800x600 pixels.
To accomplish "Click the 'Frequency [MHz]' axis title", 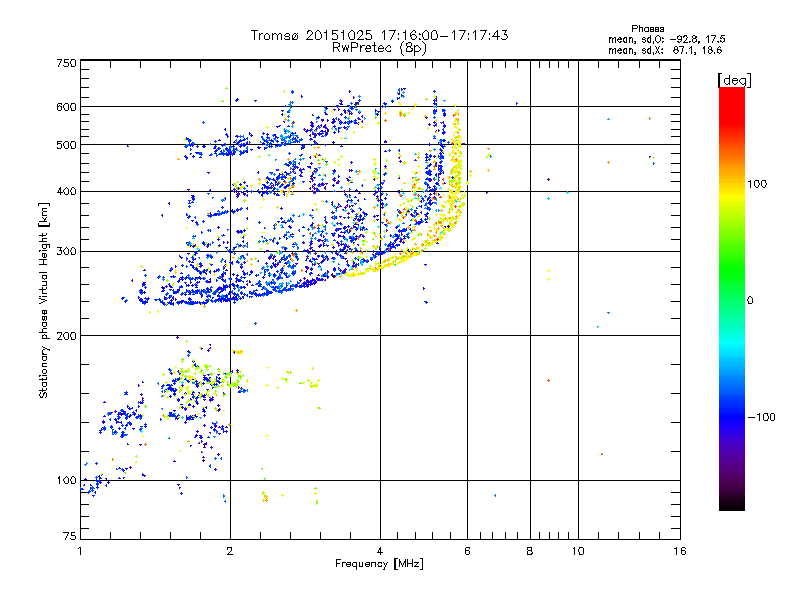I will tap(379, 564).
